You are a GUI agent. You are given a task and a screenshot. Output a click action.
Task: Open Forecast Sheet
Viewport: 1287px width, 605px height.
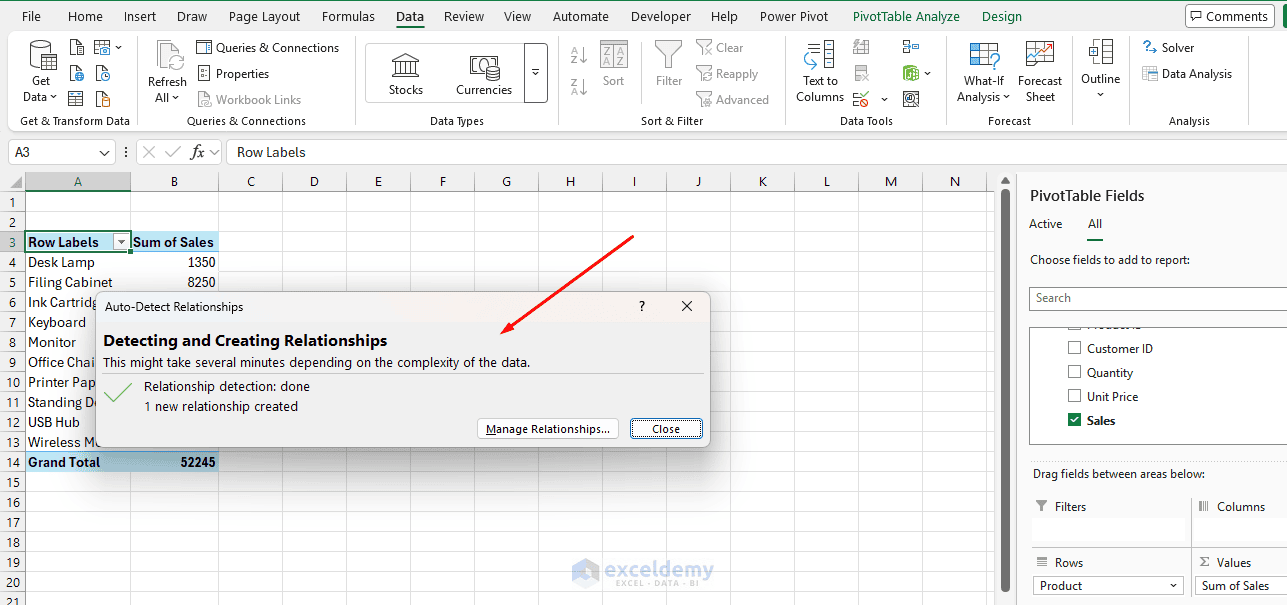click(x=1040, y=72)
